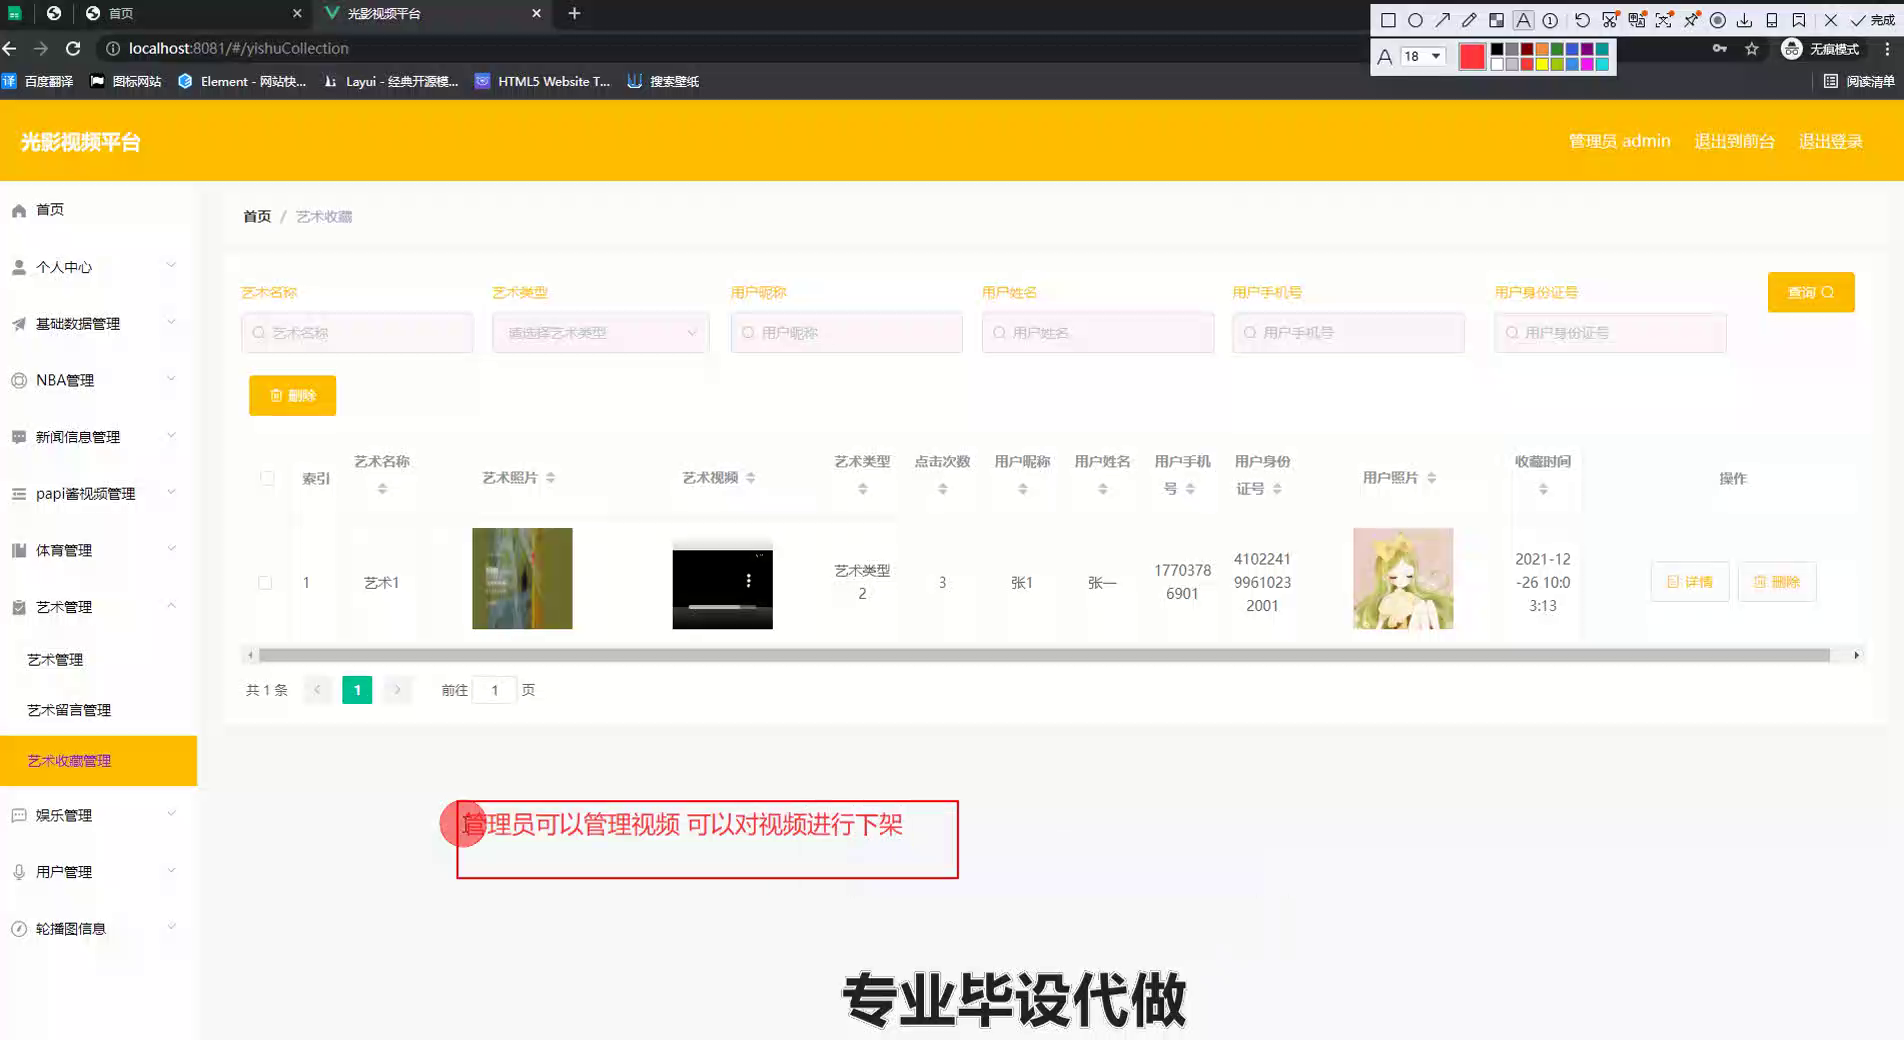Expand 体育管理 sidebar menu
This screenshot has height=1040, width=1904.
98,550
